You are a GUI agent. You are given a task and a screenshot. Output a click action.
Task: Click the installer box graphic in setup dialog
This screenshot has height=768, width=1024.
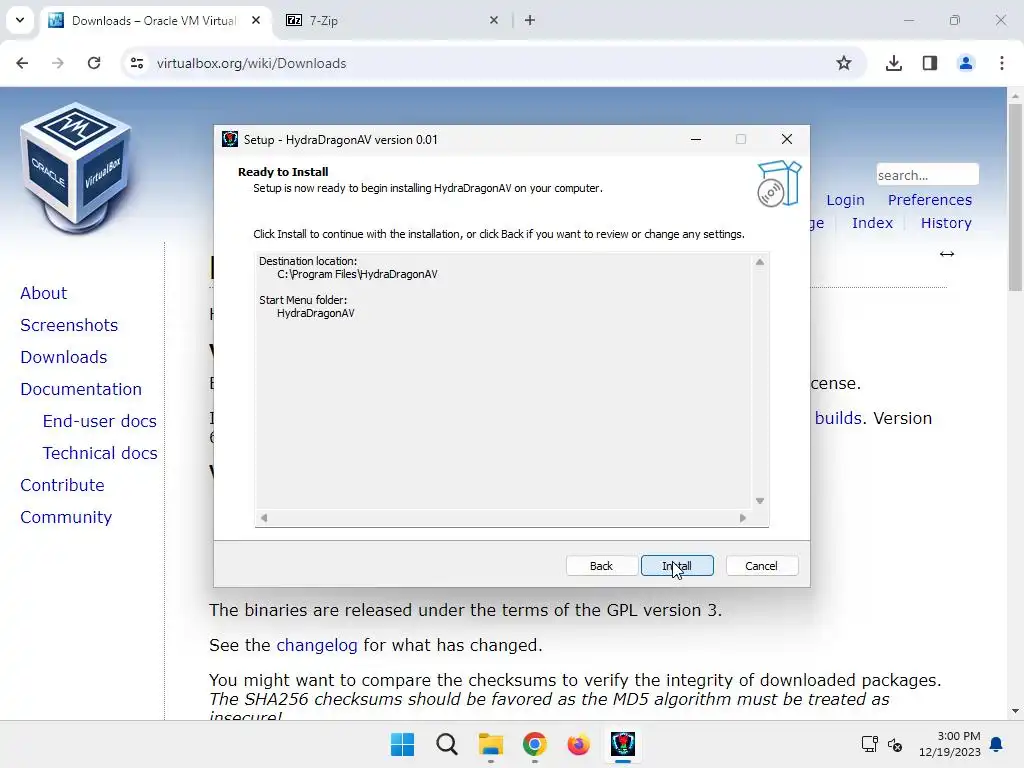point(778,184)
